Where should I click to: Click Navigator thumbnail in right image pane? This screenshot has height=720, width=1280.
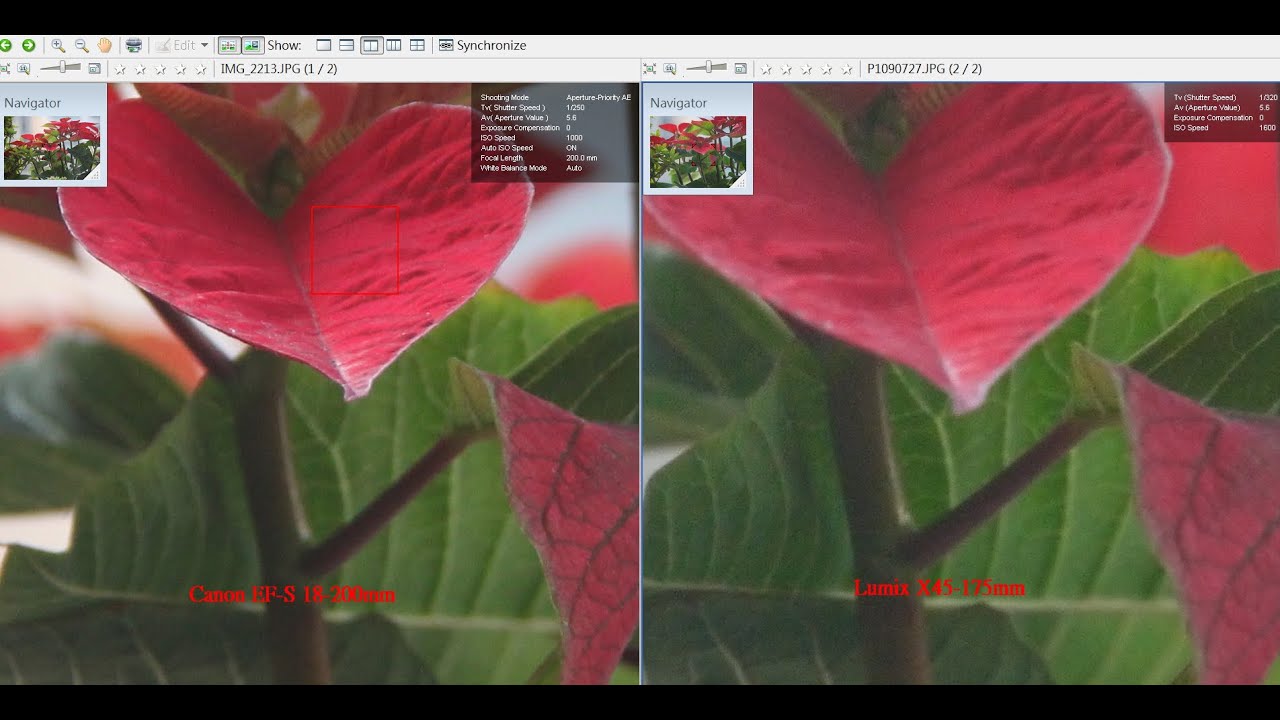coord(698,151)
